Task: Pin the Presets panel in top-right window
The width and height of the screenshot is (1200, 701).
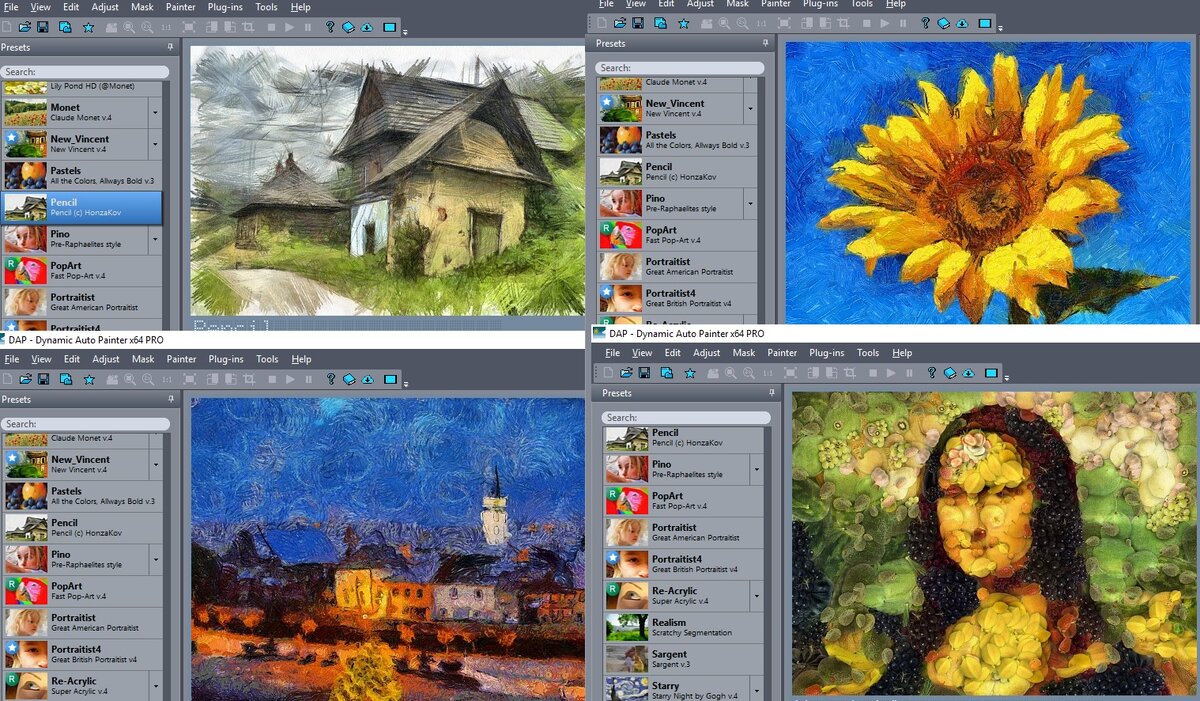Action: (x=766, y=43)
